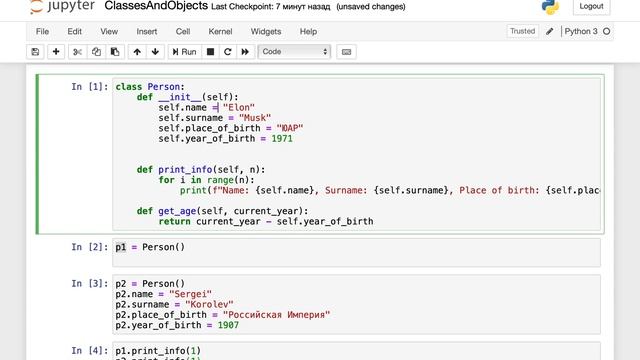The height and width of the screenshot is (360, 640).
Task: Save and checkpoint the notebook
Action: [x=35, y=52]
